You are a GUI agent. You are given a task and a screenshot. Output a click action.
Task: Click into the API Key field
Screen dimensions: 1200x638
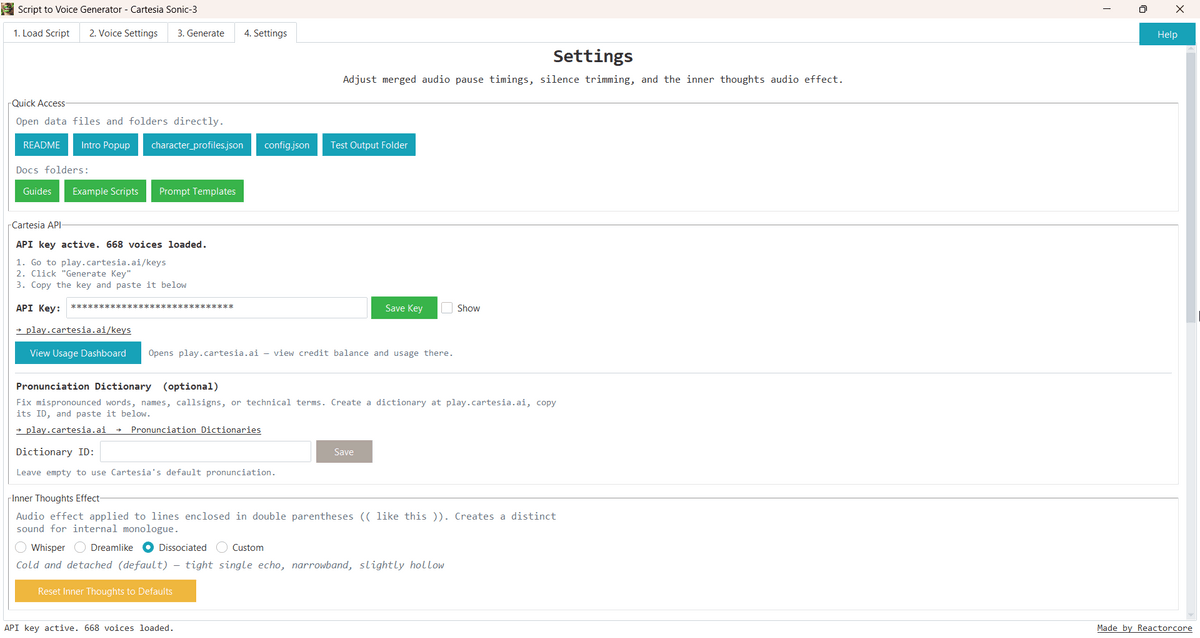(216, 308)
